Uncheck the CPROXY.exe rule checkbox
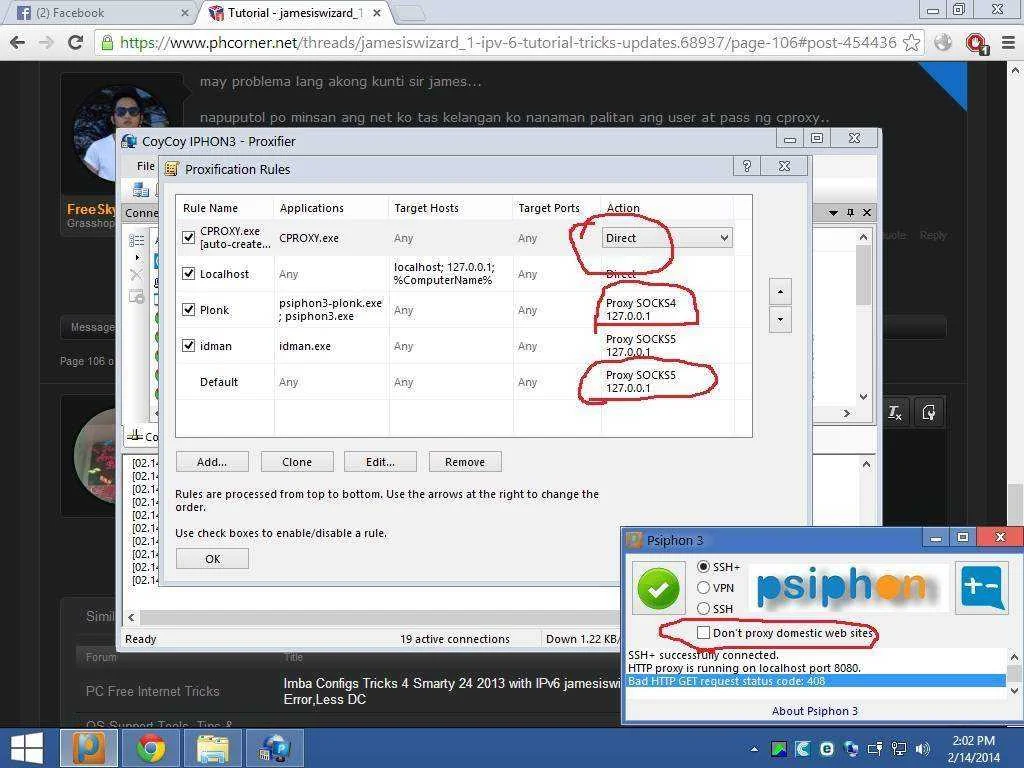This screenshot has width=1024, height=768. [x=188, y=238]
